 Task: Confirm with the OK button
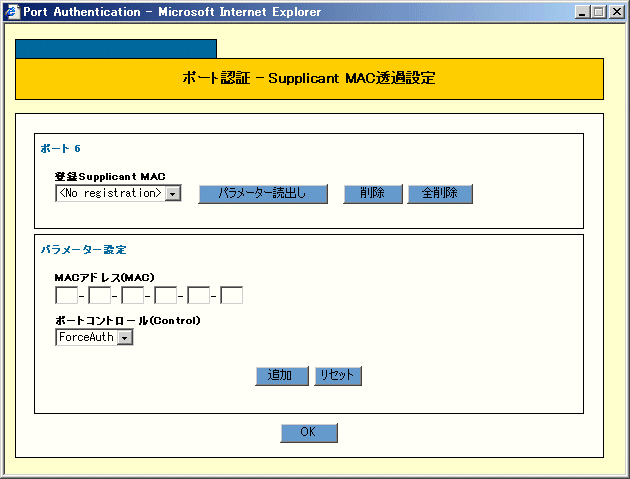[309, 433]
